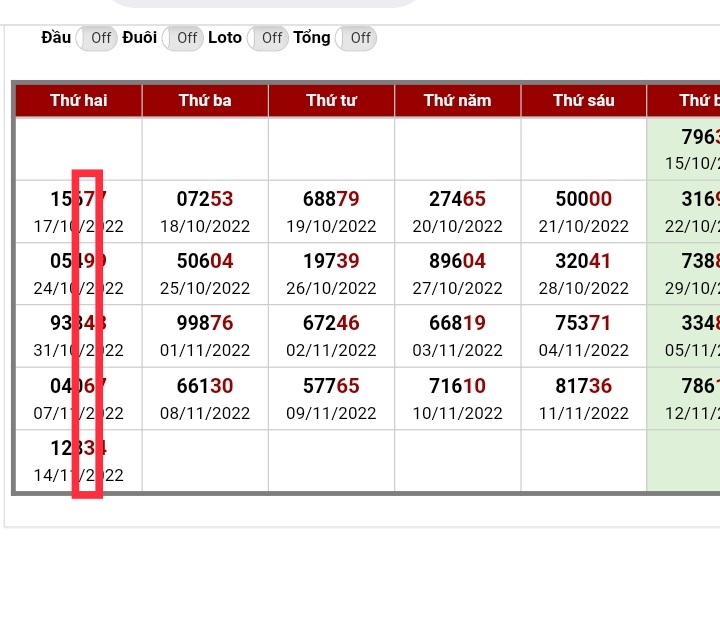Select result 07253 on 18/10/2022

(x=205, y=199)
